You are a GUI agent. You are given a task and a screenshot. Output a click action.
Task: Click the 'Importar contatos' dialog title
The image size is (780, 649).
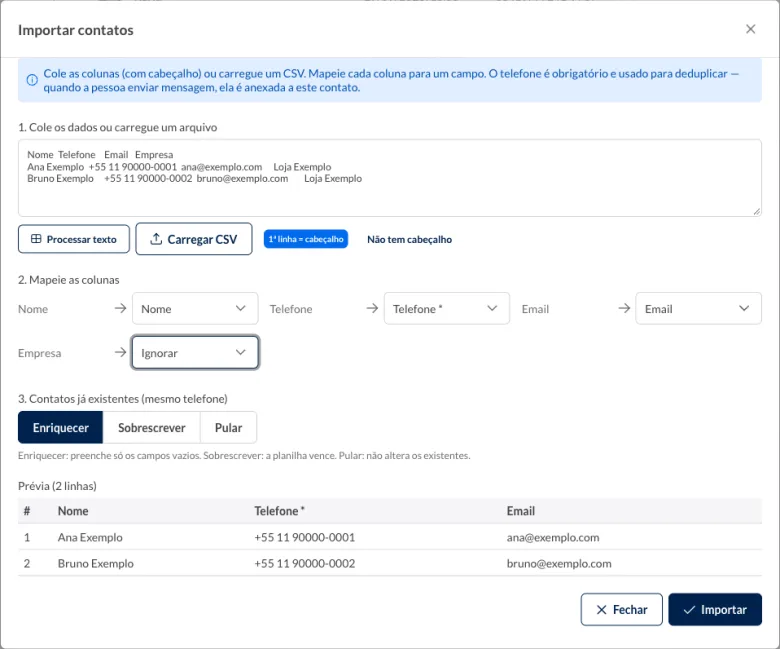76,30
